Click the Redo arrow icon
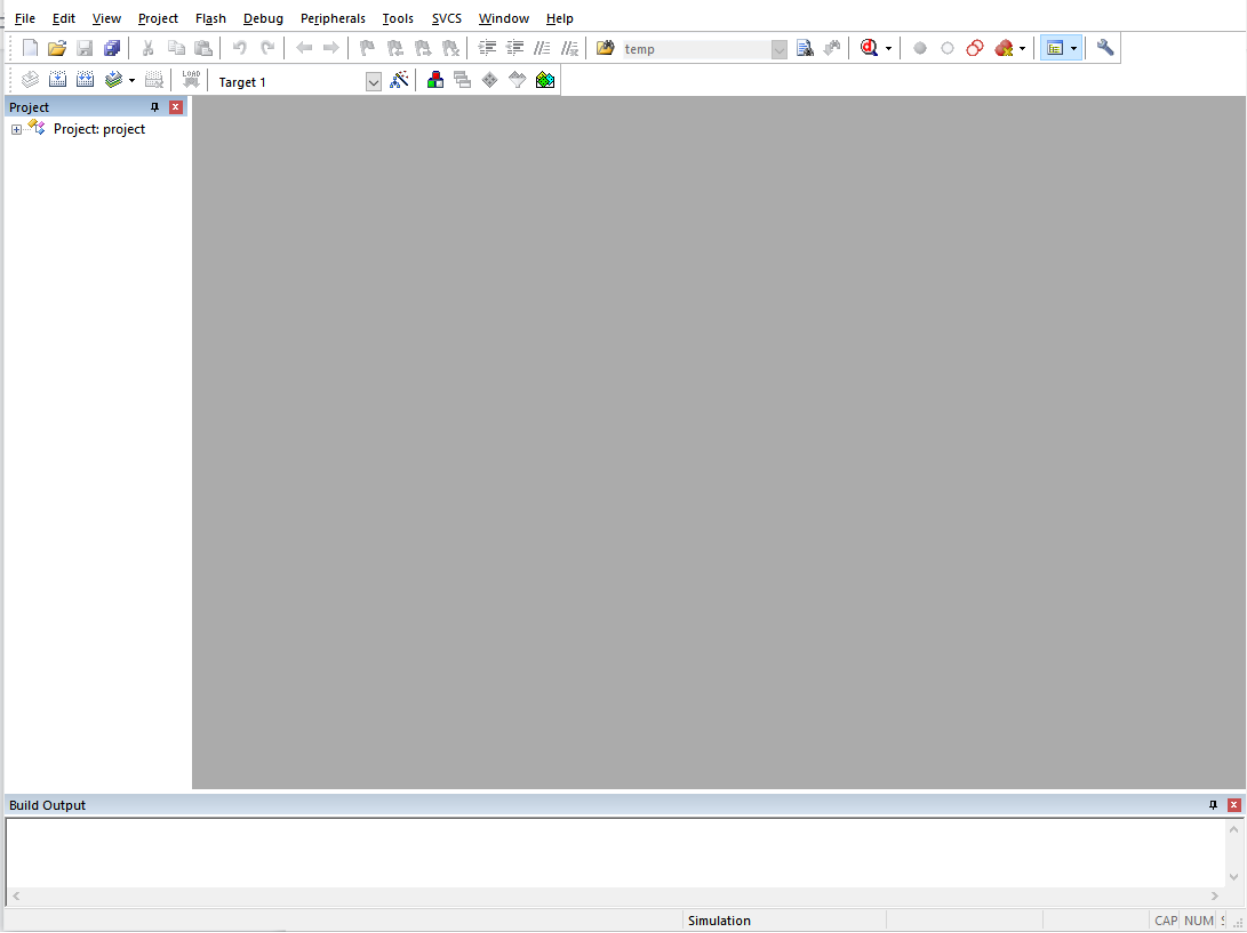Viewport: 1247px width, 933px height. pyautogui.click(x=267, y=48)
